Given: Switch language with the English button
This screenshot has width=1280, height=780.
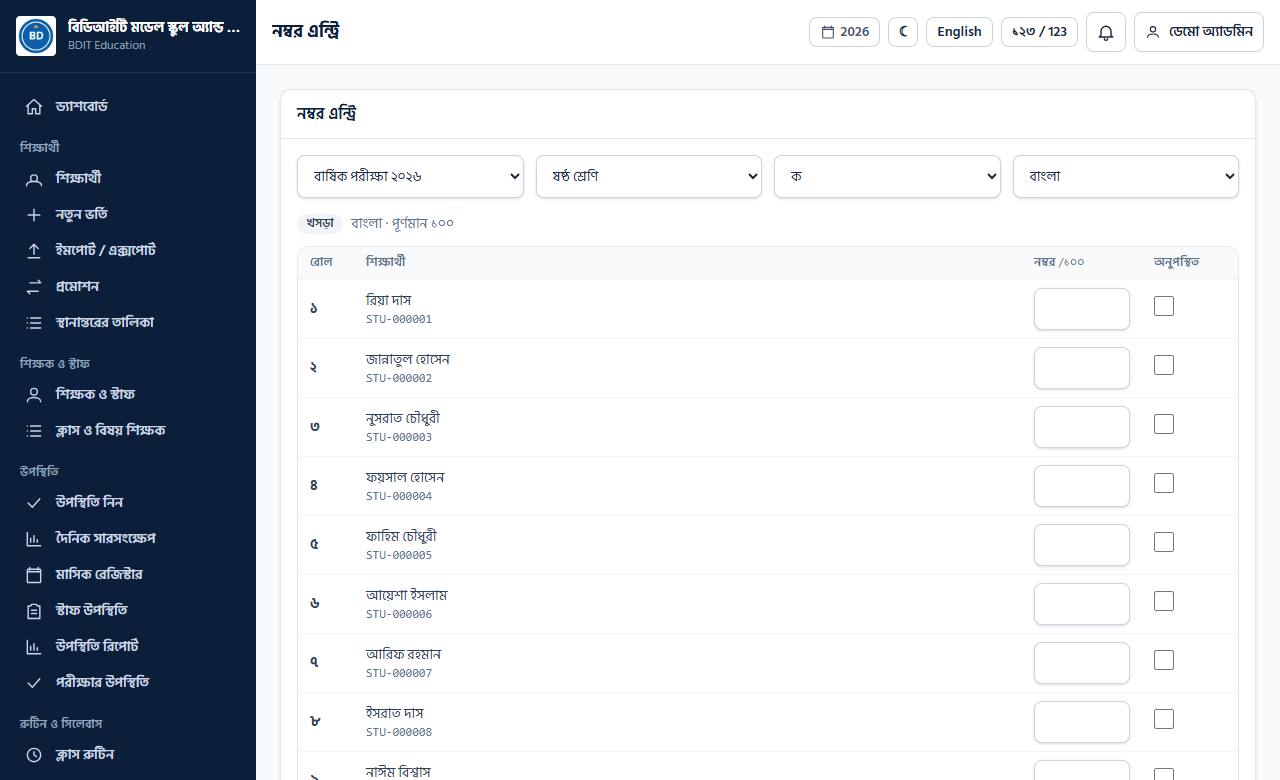Looking at the screenshot, I should pyautogui.click(x=960, y=32).
